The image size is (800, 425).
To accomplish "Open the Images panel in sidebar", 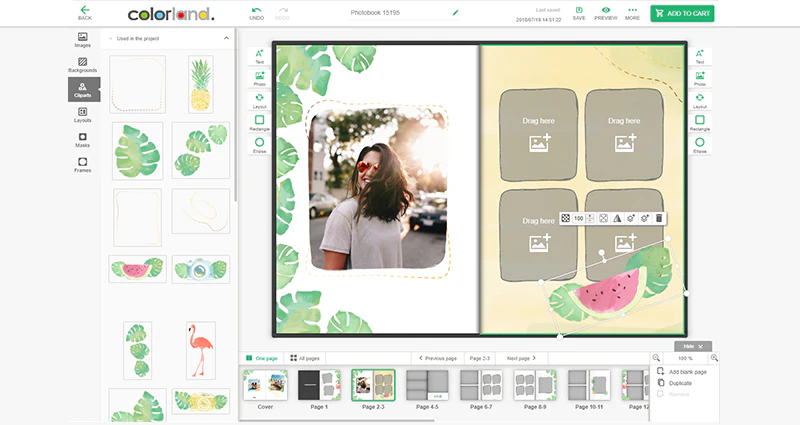I will pyautogui.click(x=82, y=40).
